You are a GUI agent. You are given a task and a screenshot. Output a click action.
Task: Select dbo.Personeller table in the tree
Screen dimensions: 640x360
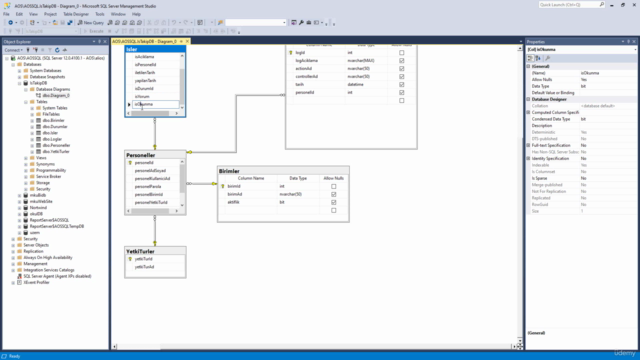[56, 145]
